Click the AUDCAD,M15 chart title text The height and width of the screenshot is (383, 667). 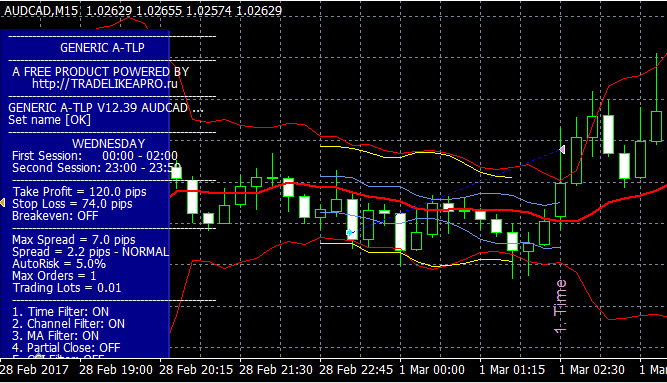41,11
